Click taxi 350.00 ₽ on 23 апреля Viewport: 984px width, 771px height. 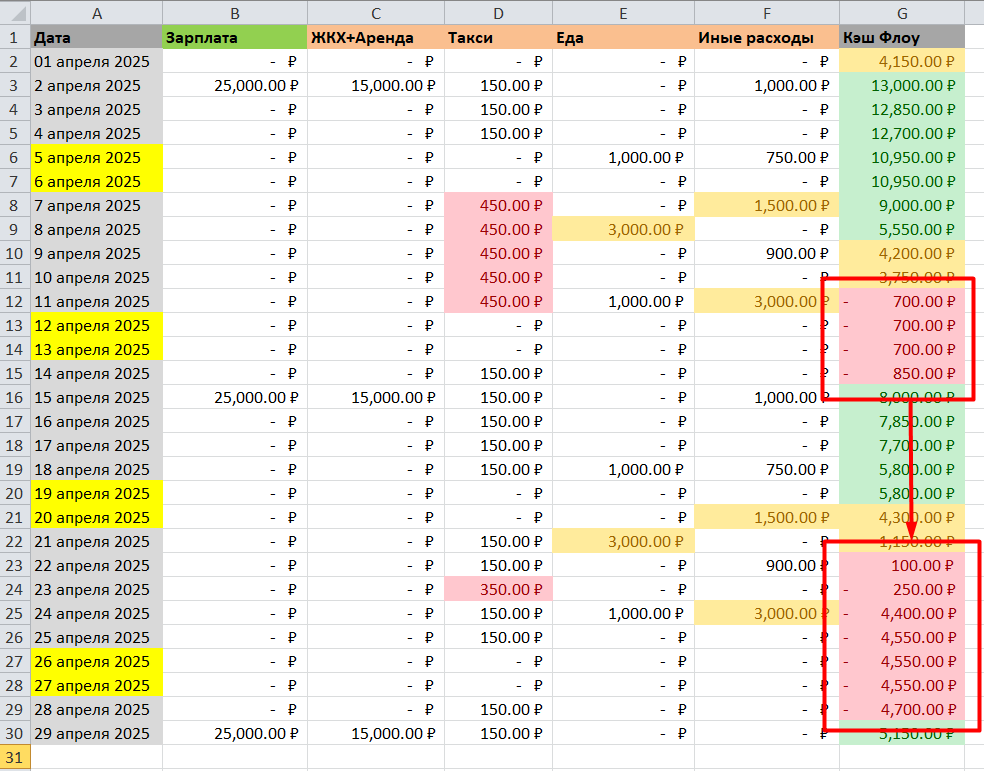498,590
